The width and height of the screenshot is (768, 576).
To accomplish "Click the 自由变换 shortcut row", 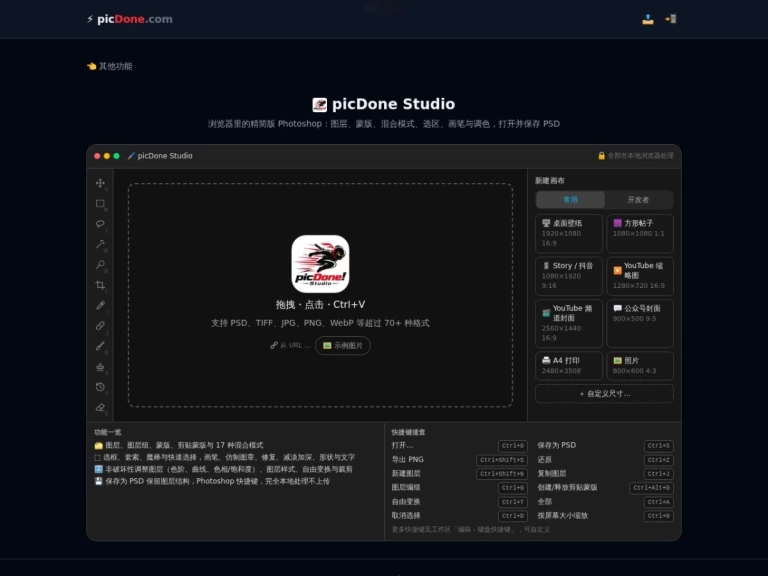I will pyautogui.click(x=459, y=502).
